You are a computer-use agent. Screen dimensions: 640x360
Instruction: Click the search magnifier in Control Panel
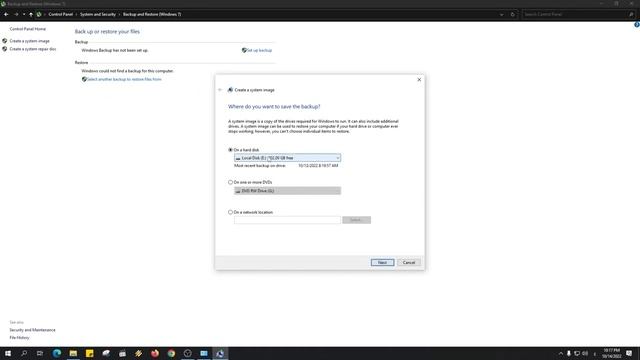pyautogui.click(x=631, y=14)
